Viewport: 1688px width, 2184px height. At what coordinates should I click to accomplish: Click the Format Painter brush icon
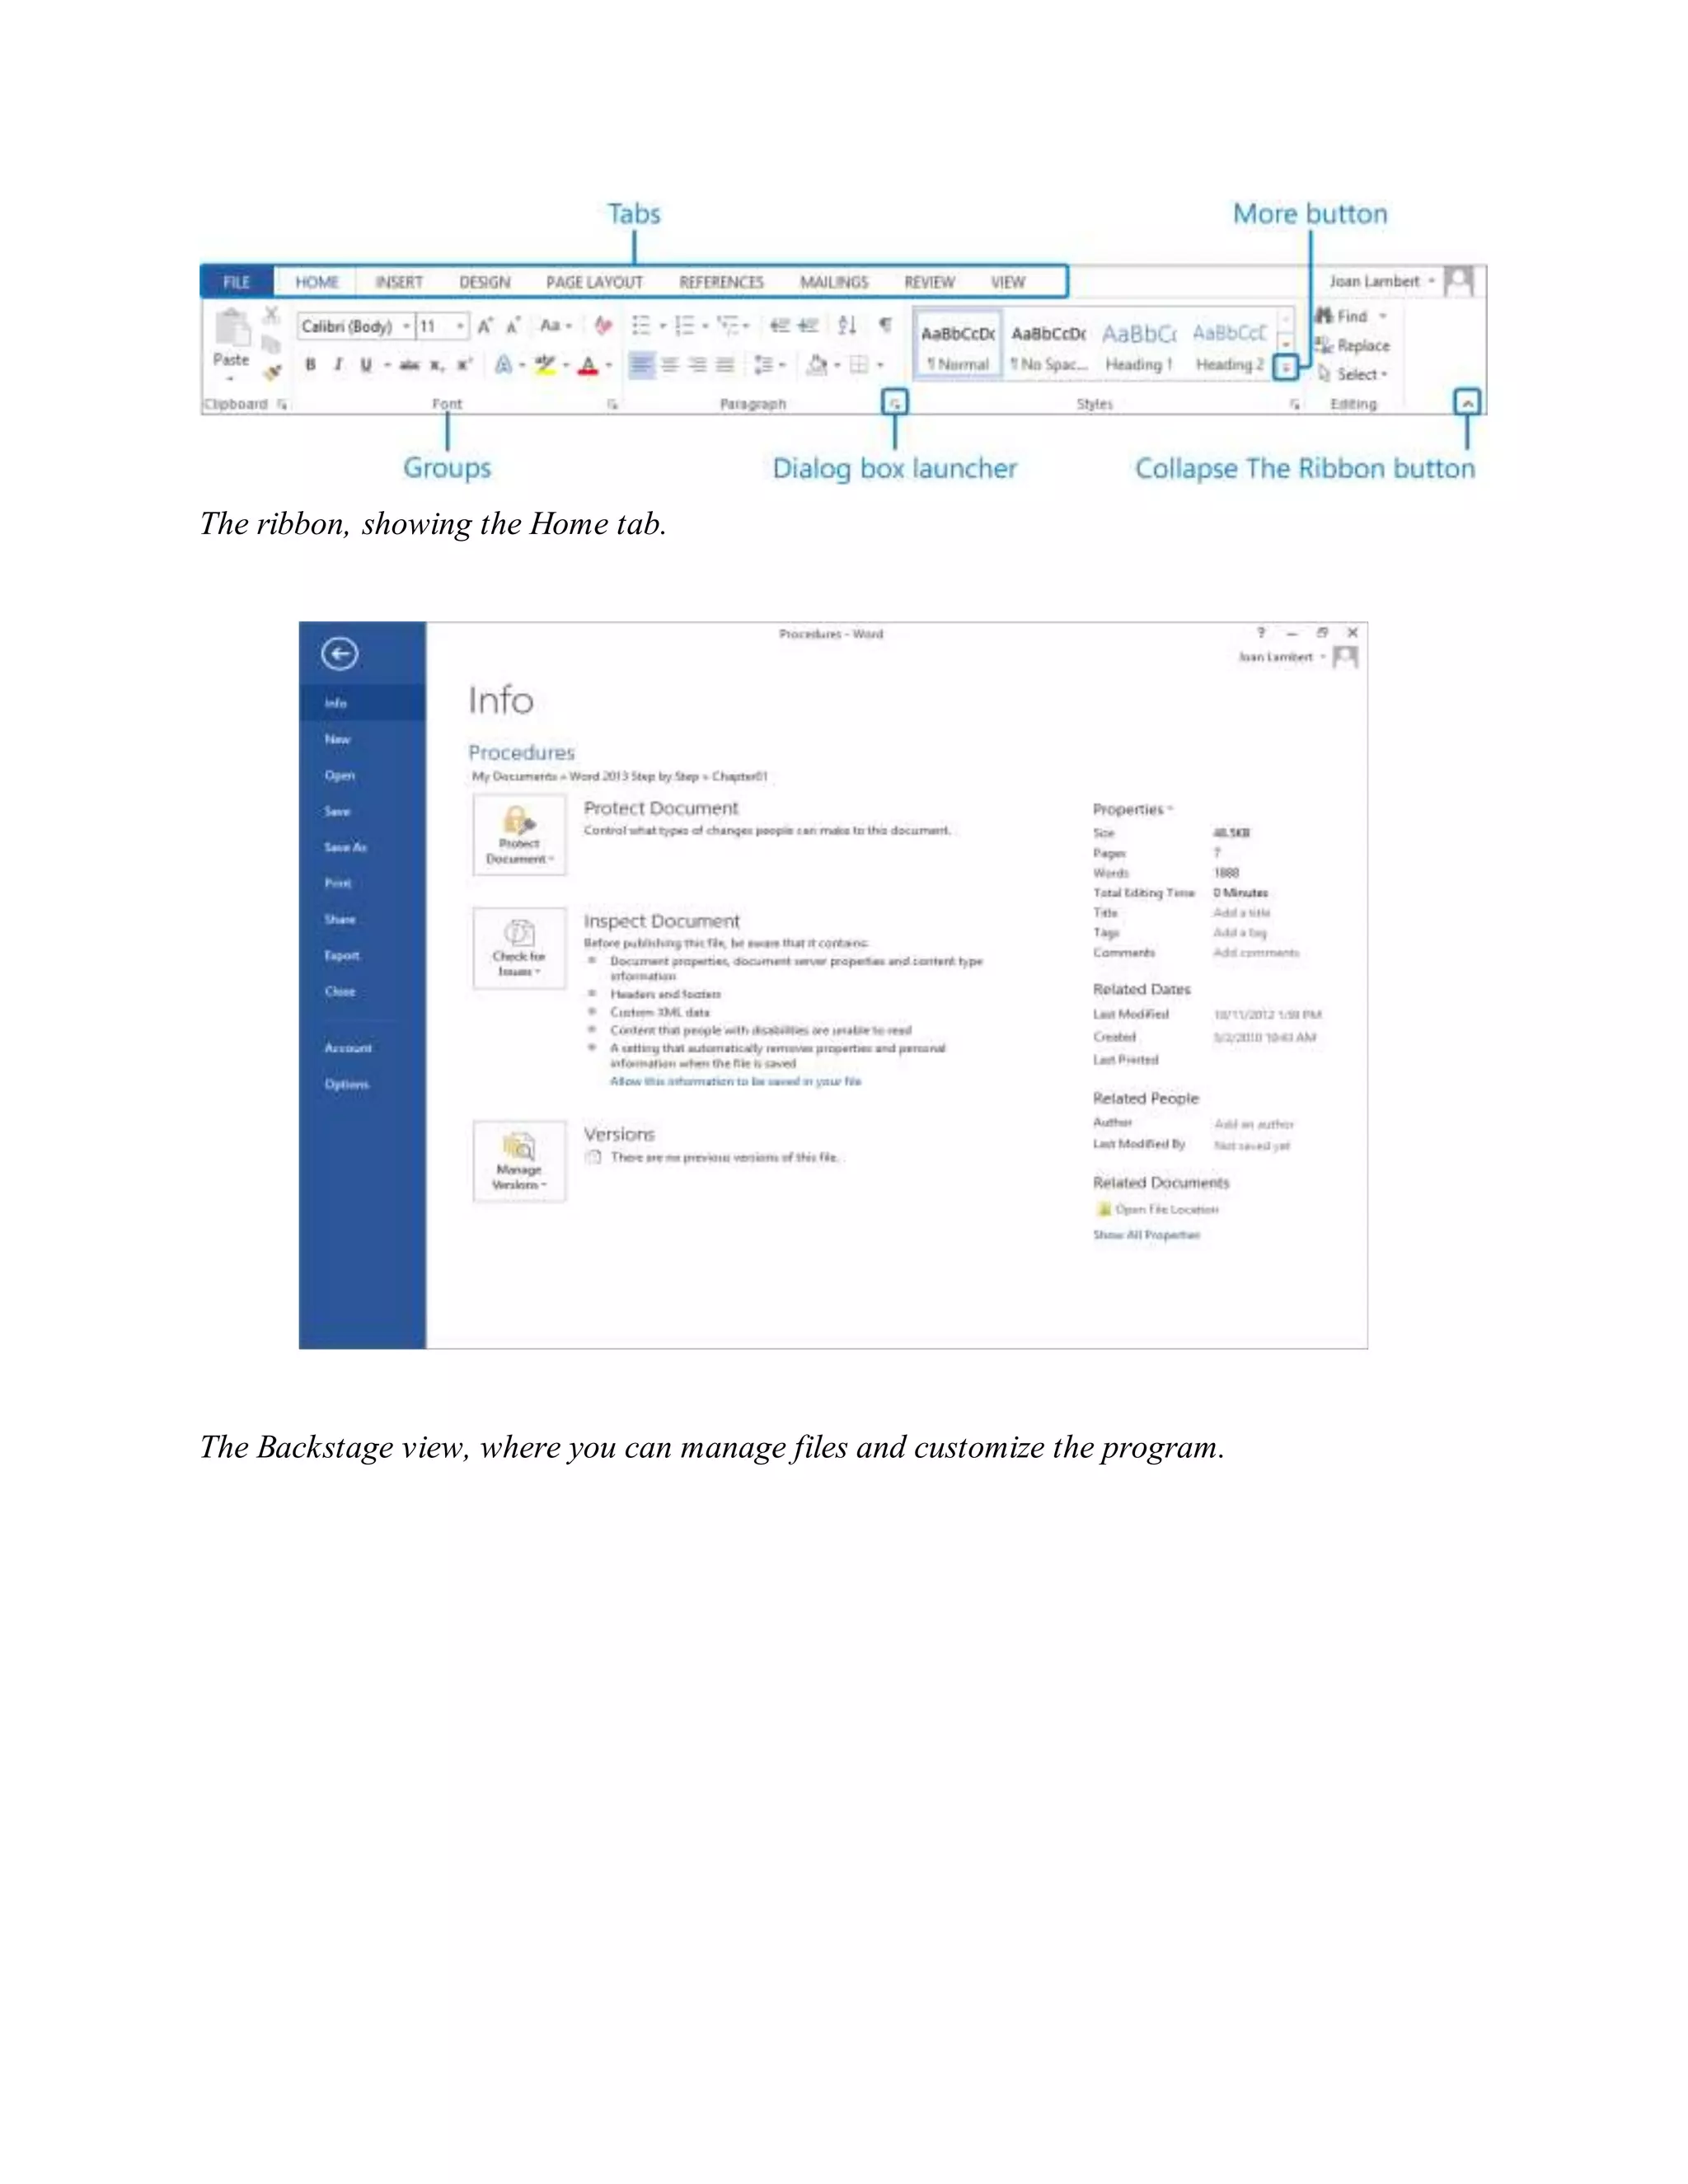272,372
